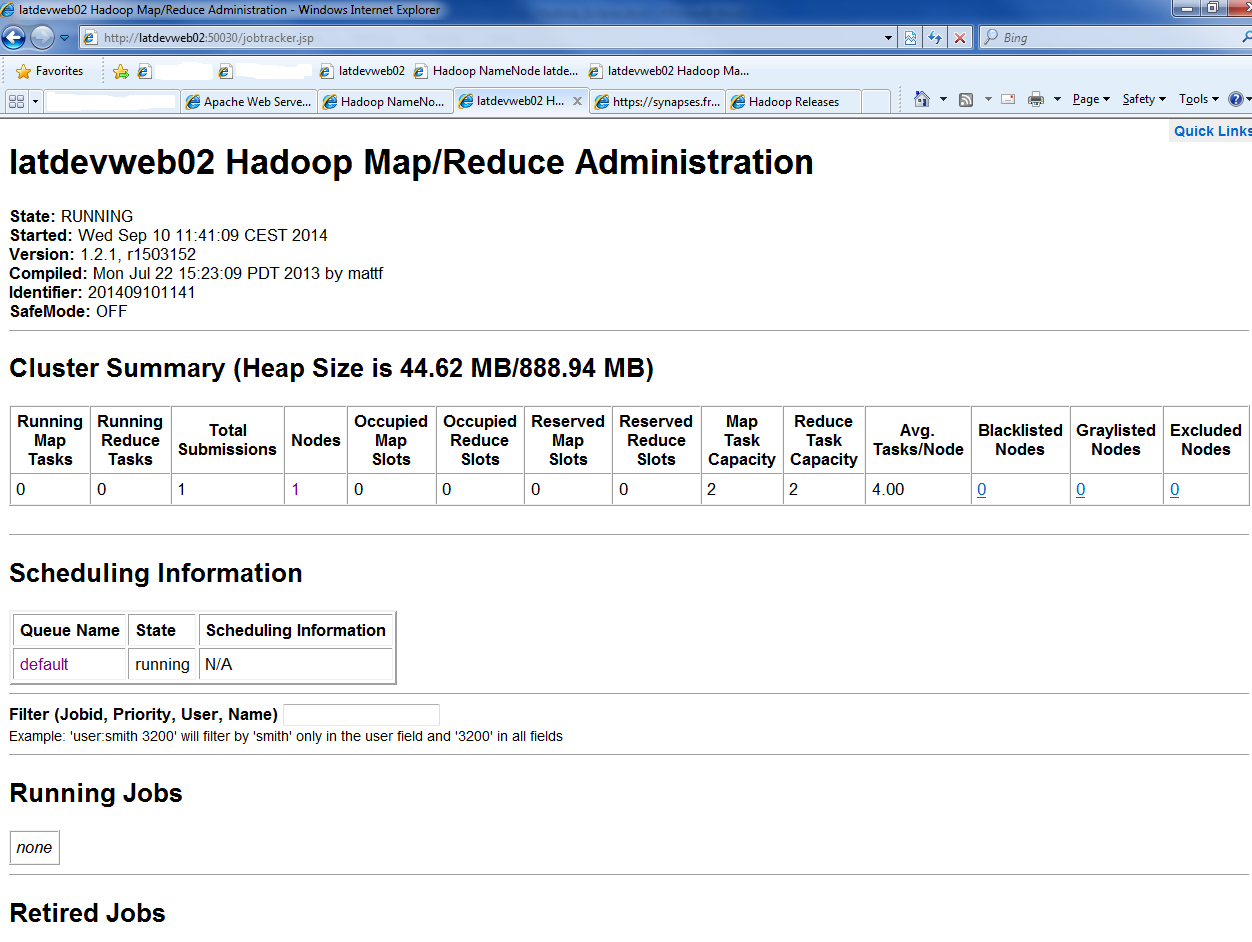Switch to the Hadoop Releases tab
The height and width of the screenshot is (942, 1252).
(794, 101)
